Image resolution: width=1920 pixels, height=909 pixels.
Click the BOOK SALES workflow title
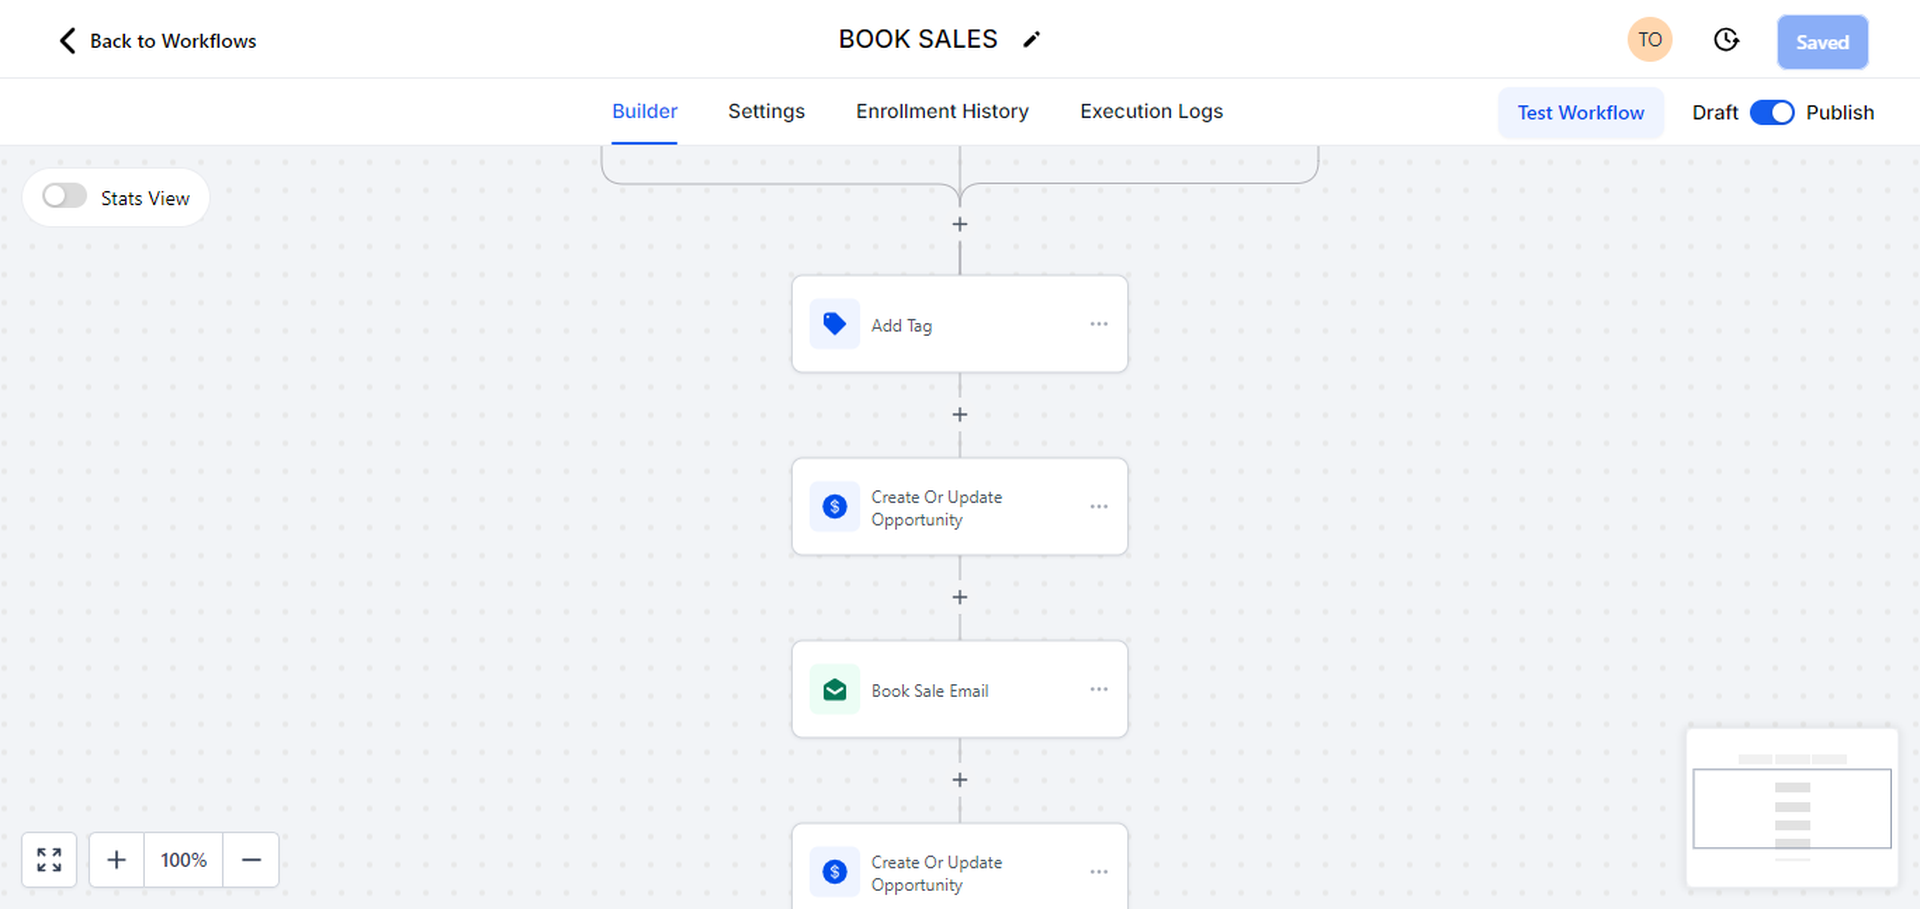pos(918,39)
